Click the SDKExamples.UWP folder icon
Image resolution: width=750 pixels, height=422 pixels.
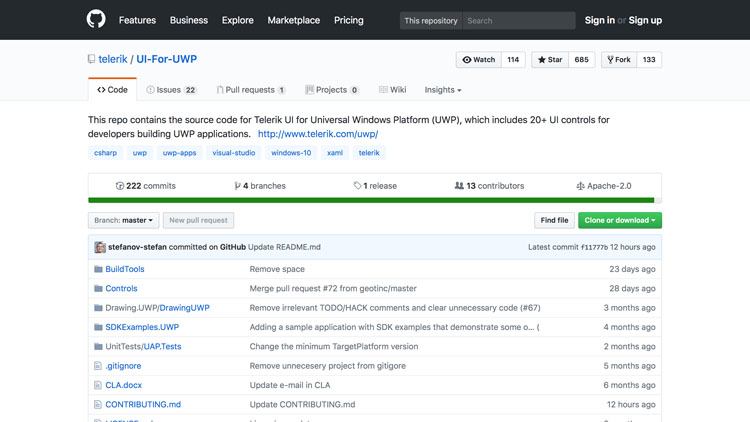pyautogui.click(x=99, y=327)
